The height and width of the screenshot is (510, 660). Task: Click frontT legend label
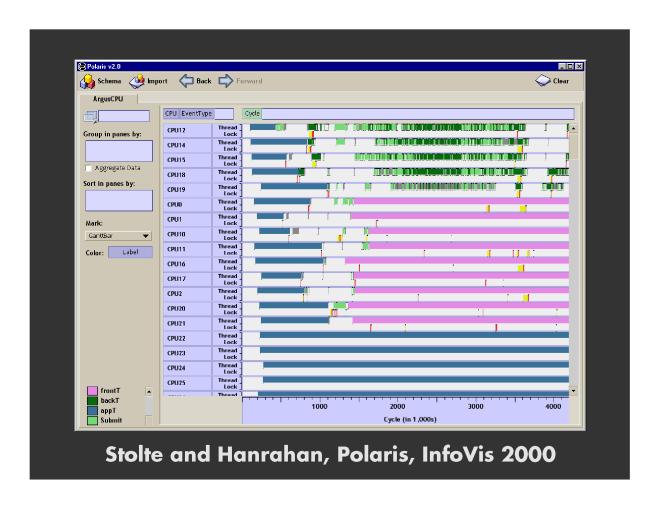coord(110,391)
